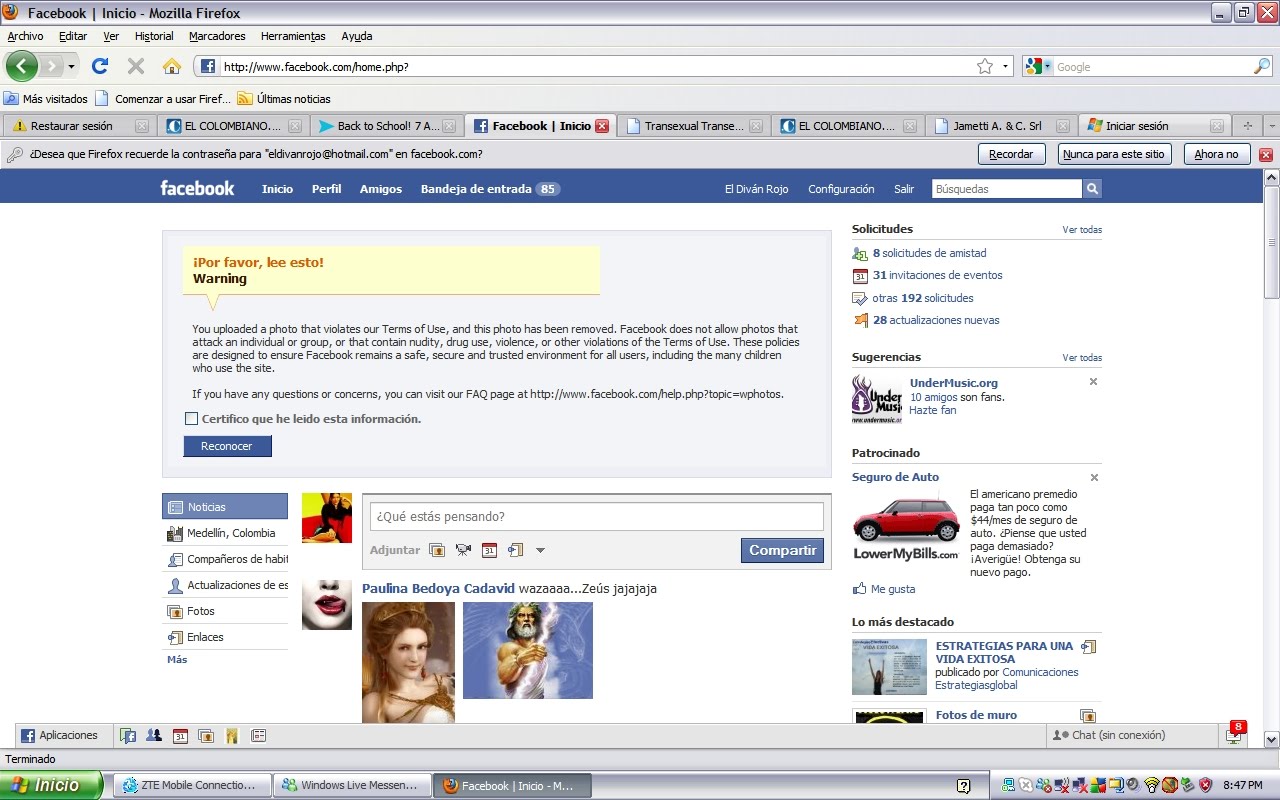Click the Windows Inicio start button
The height and width of the screenshot is (800, 1280).
(51, 785)
